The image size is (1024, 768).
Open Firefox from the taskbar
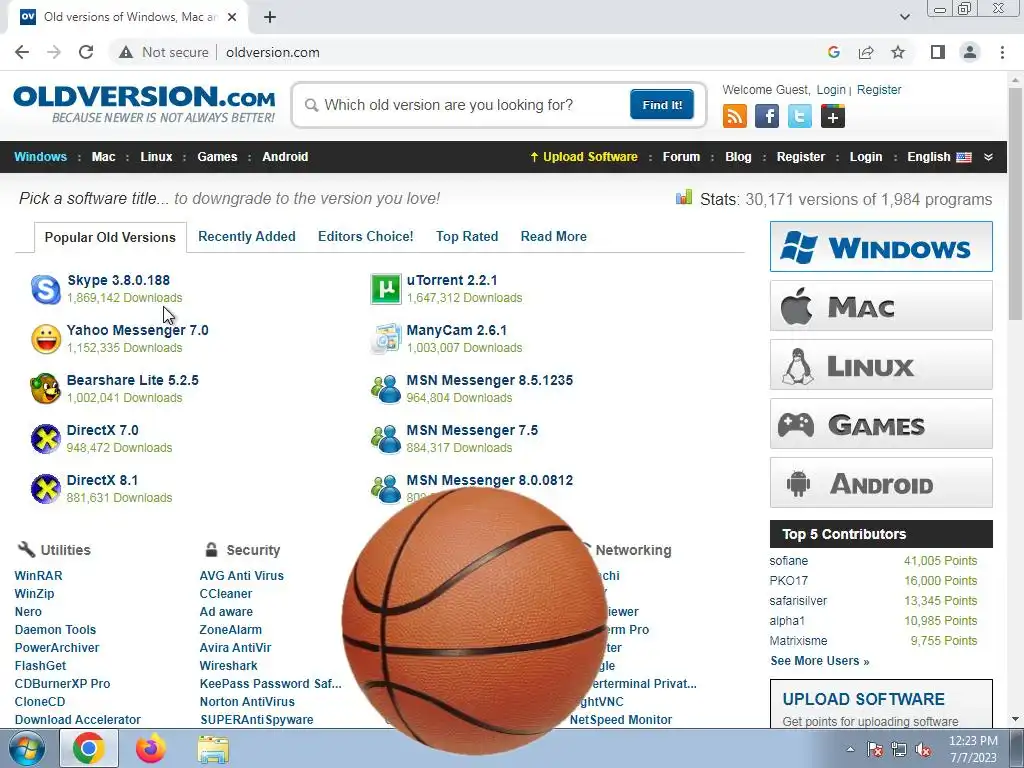tap(151, 748)
